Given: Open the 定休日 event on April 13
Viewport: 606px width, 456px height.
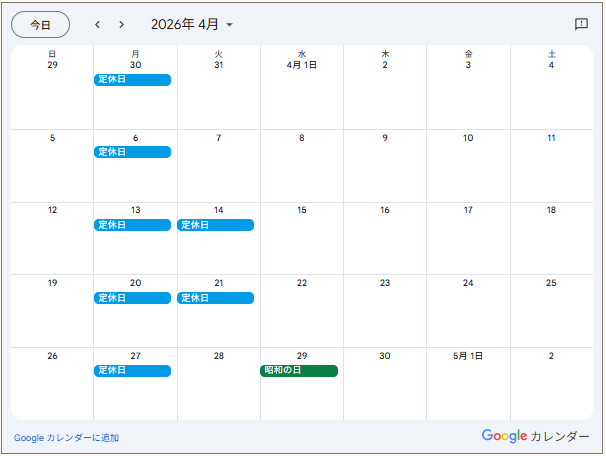Looking at the screenshot, I should 133,225.
